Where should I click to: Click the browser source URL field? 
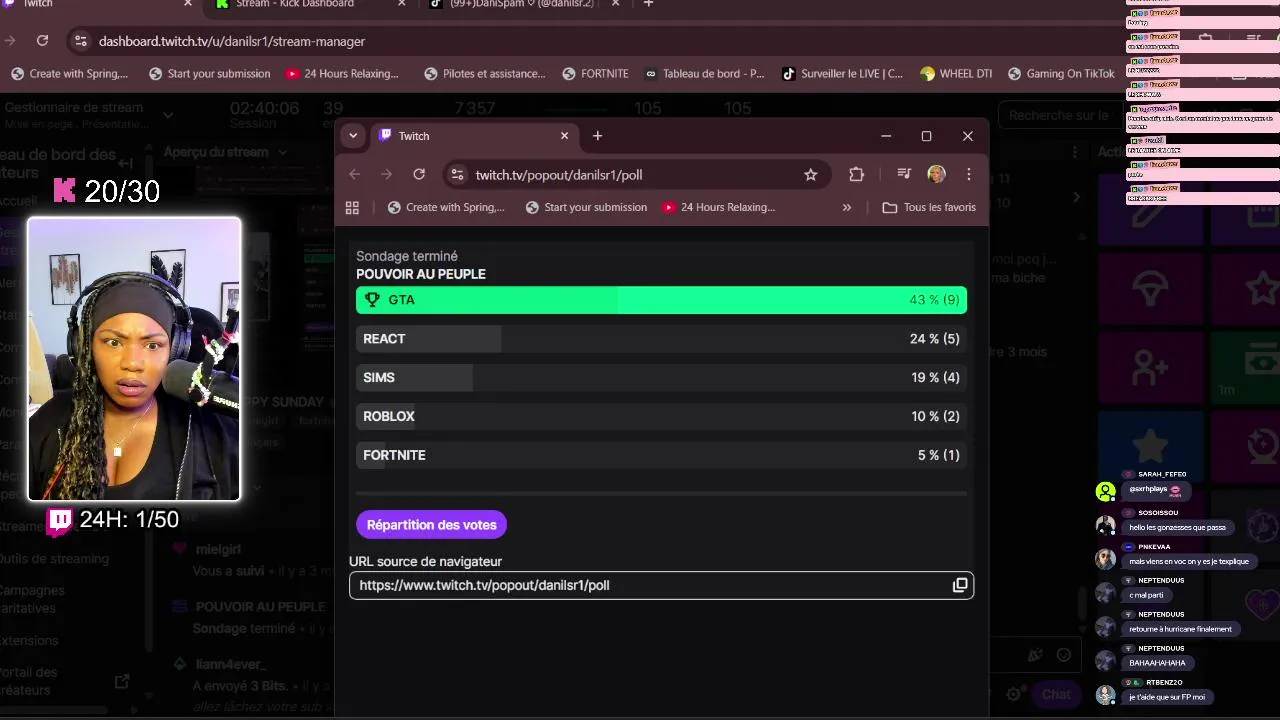[661, 585]
